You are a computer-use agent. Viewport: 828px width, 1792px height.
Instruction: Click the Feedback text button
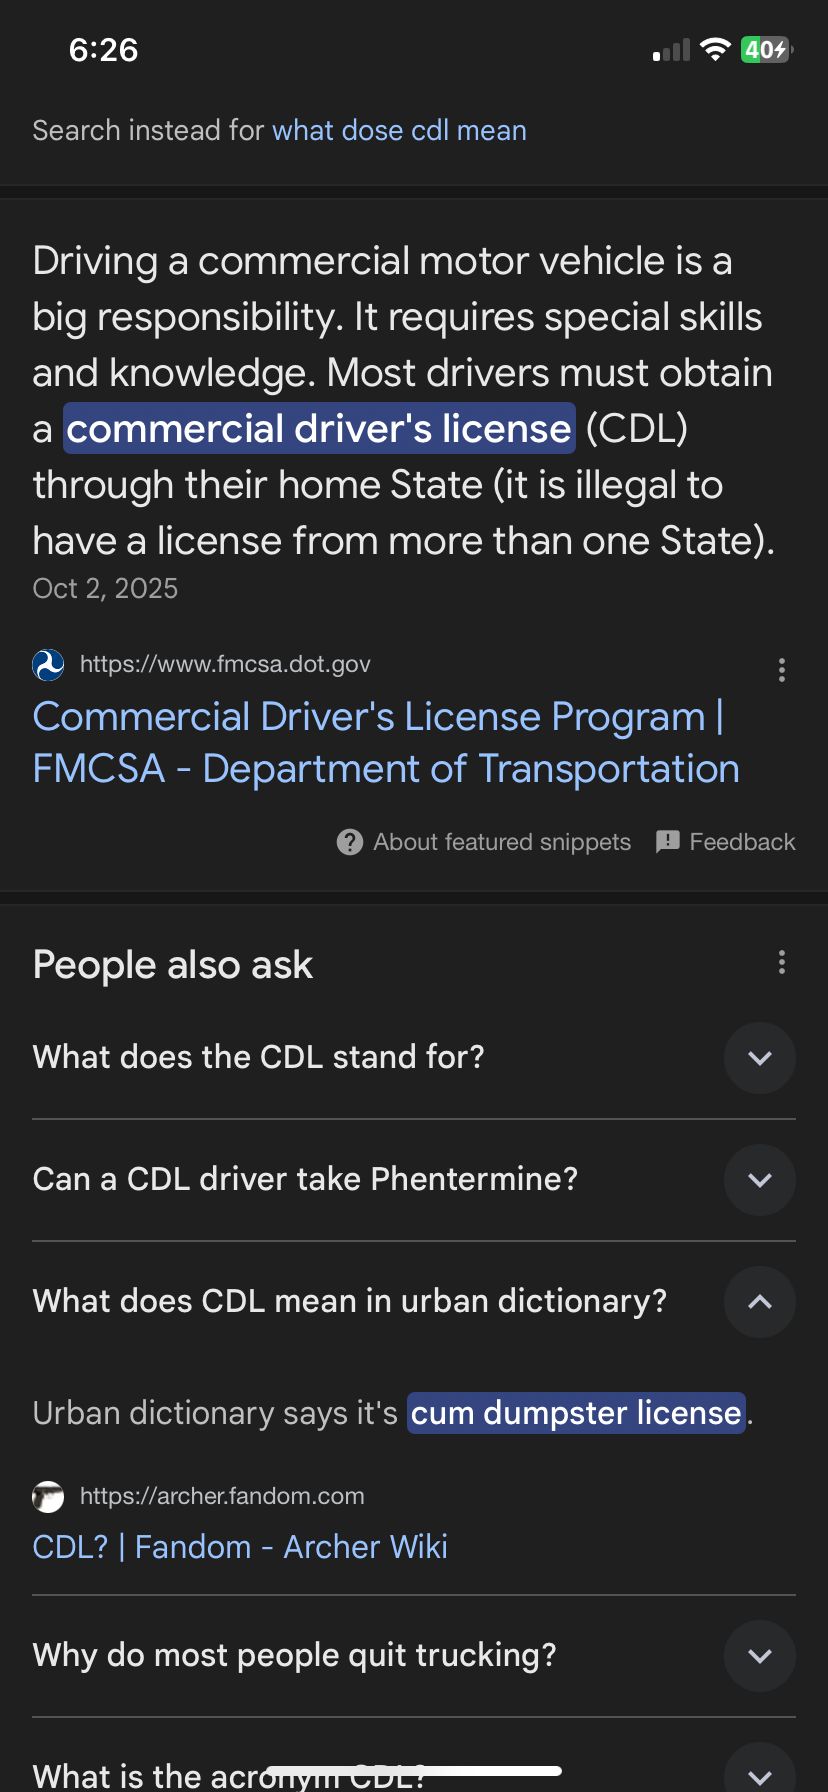tap(742, 842)
